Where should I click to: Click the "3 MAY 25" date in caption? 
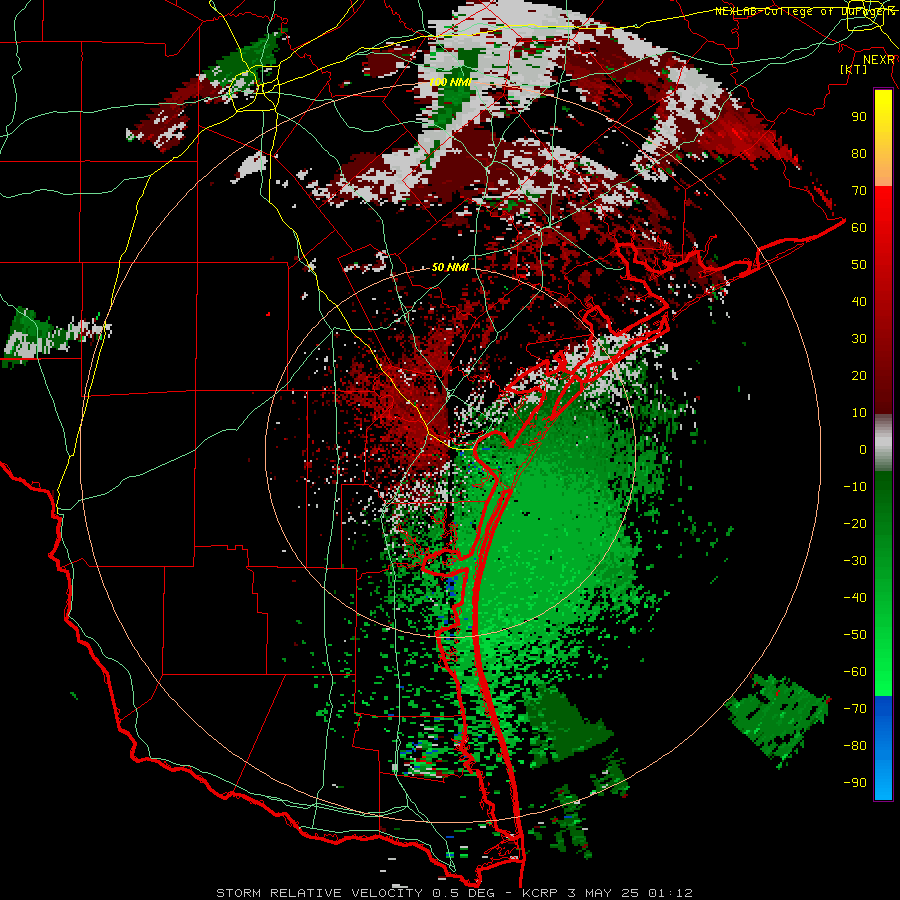tap(605, 893)
